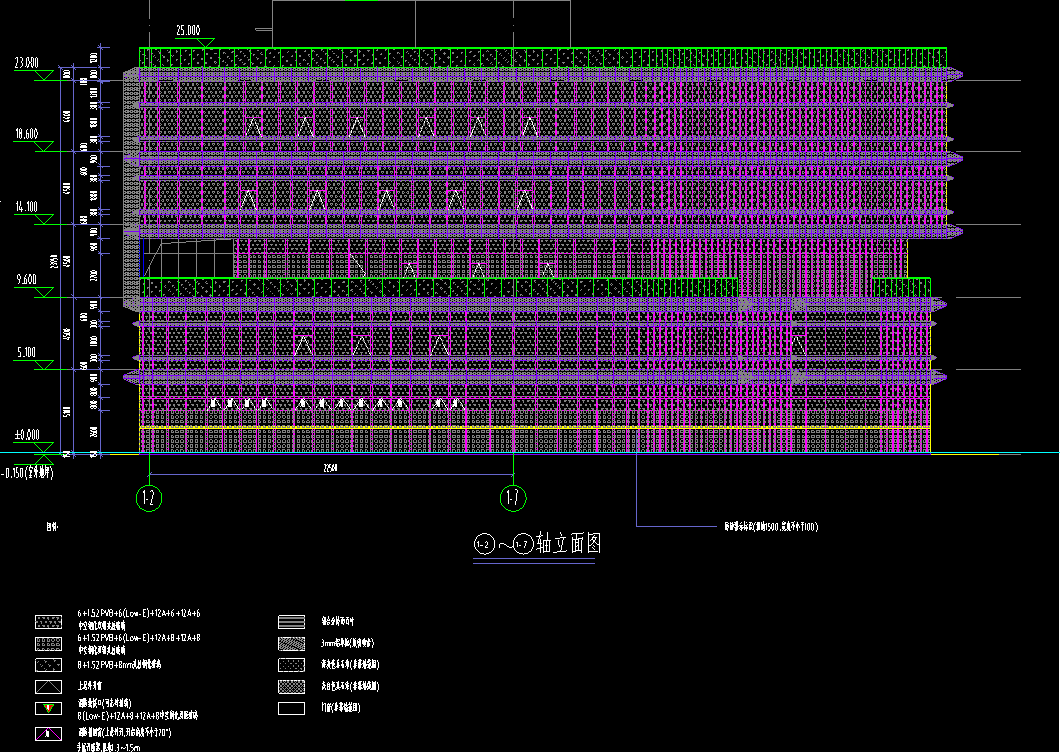Select the horizontal-lines hatch legend swatch
This screenshot has height=752, width=1060.
[292, 620]
